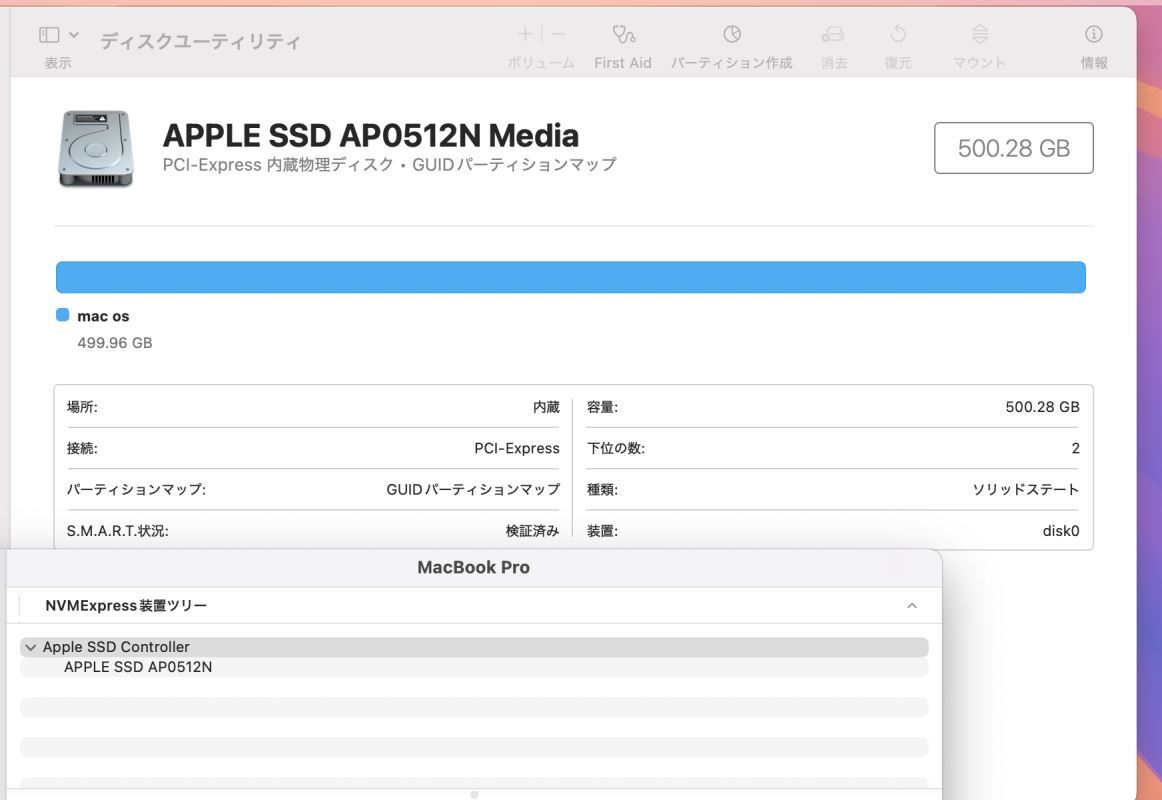
Task: Pick the blue mac os legend swatch
Action: click(x=63, y=316)
